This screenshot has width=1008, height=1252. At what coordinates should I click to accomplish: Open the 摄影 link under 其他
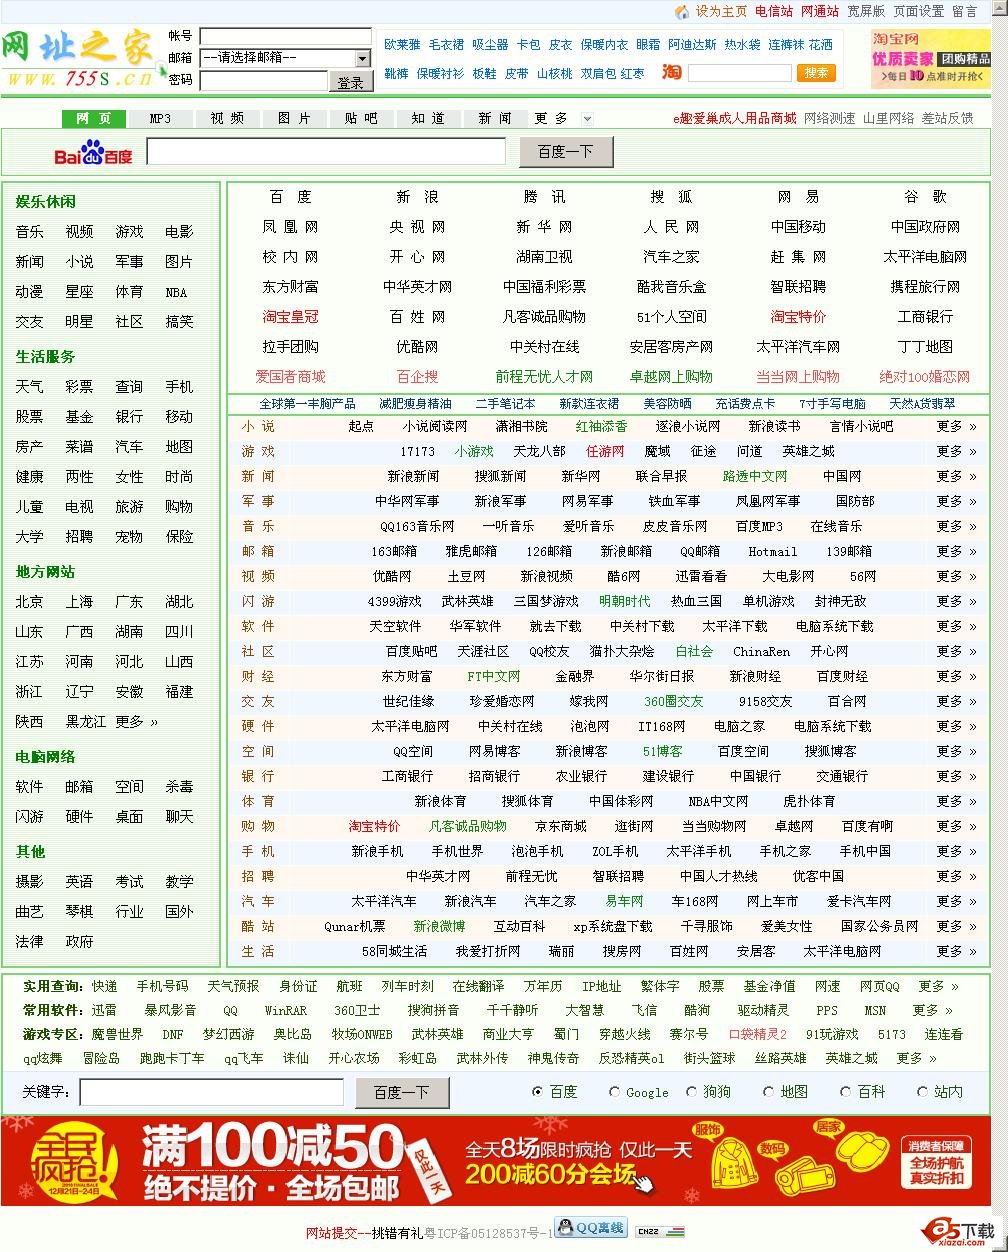[x=30, y=882]
